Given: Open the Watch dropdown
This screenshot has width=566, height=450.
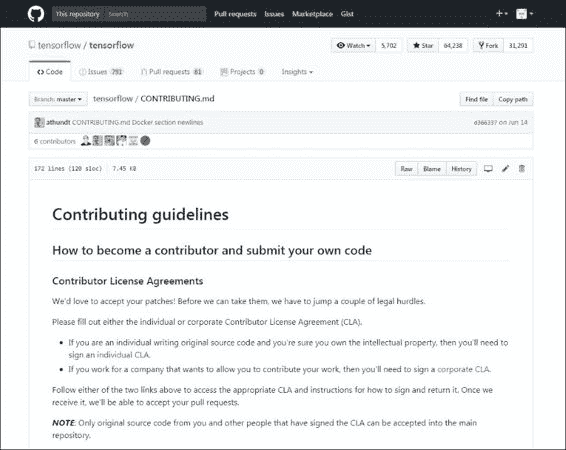Looking at the screenshot, I should [x=353, y=45].
